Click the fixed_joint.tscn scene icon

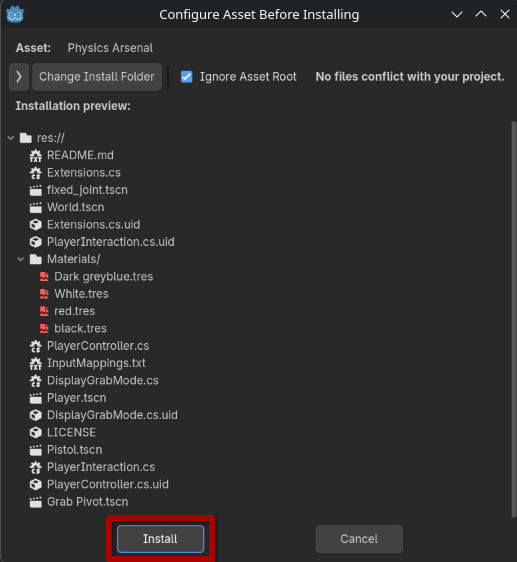[x=35, y=190]
